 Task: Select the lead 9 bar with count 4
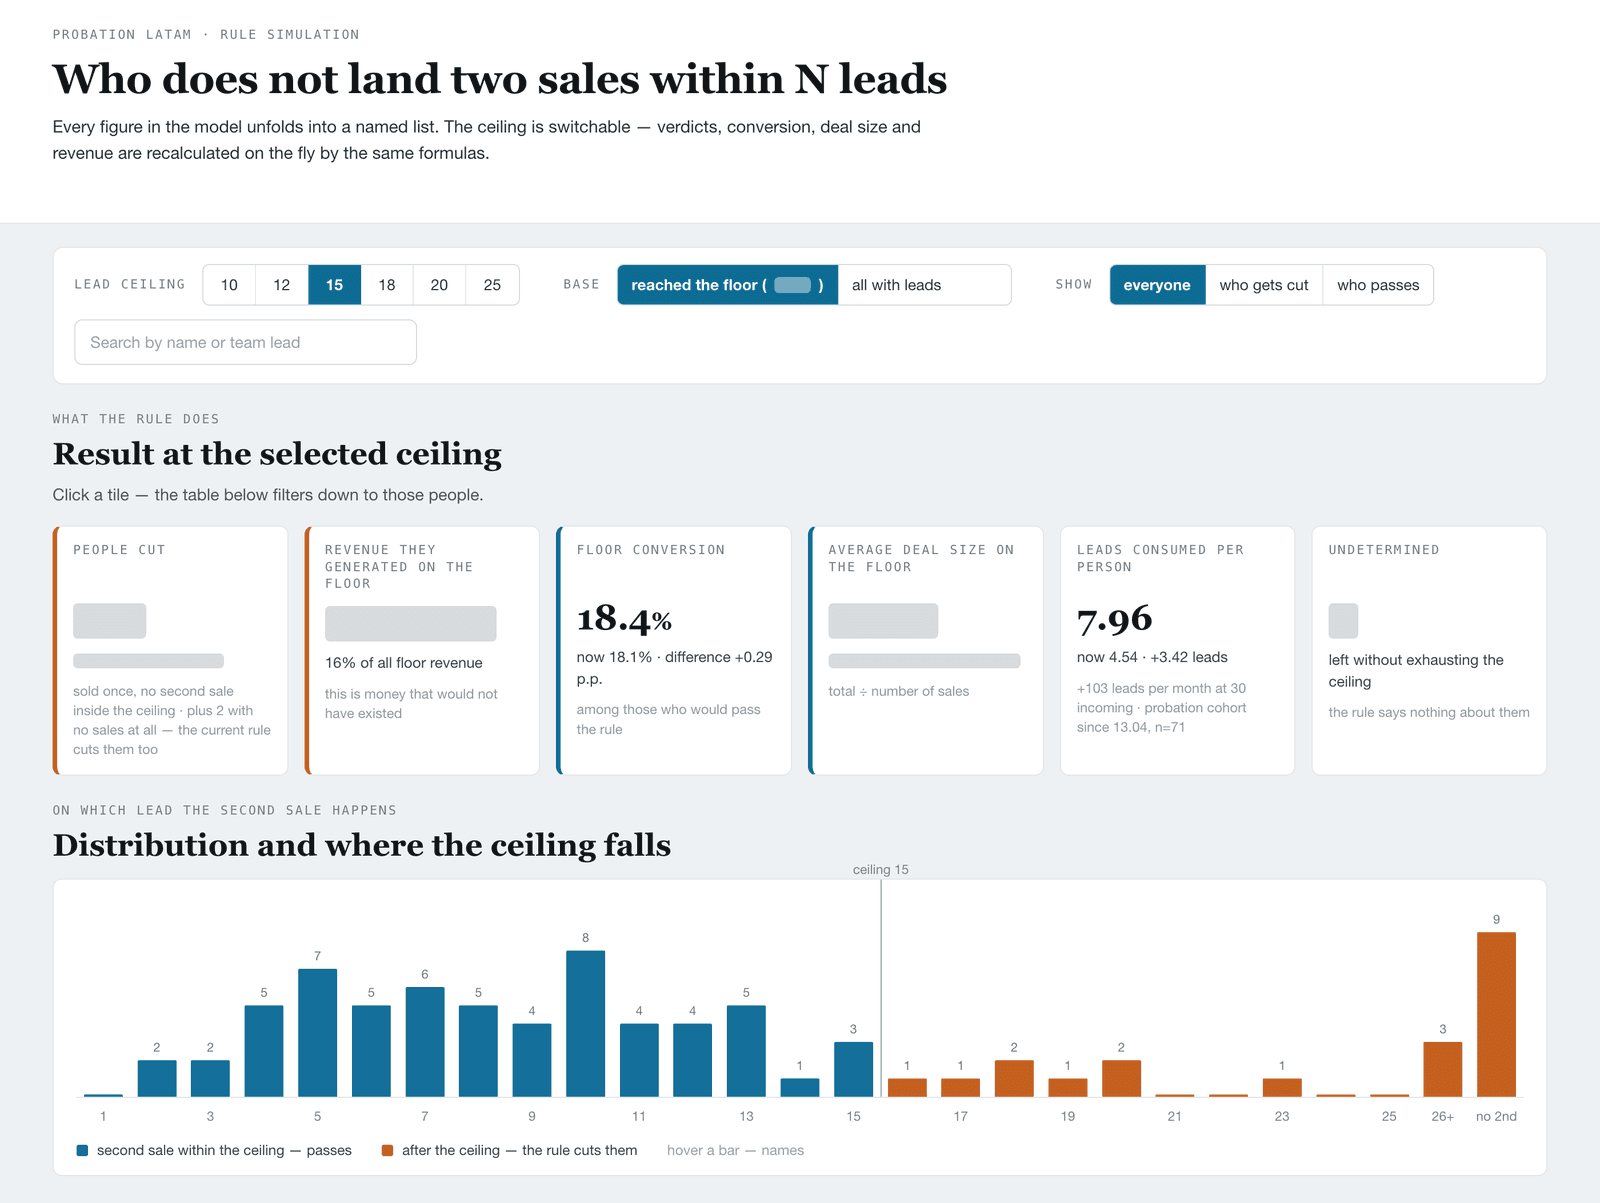tap(532, 1060)
